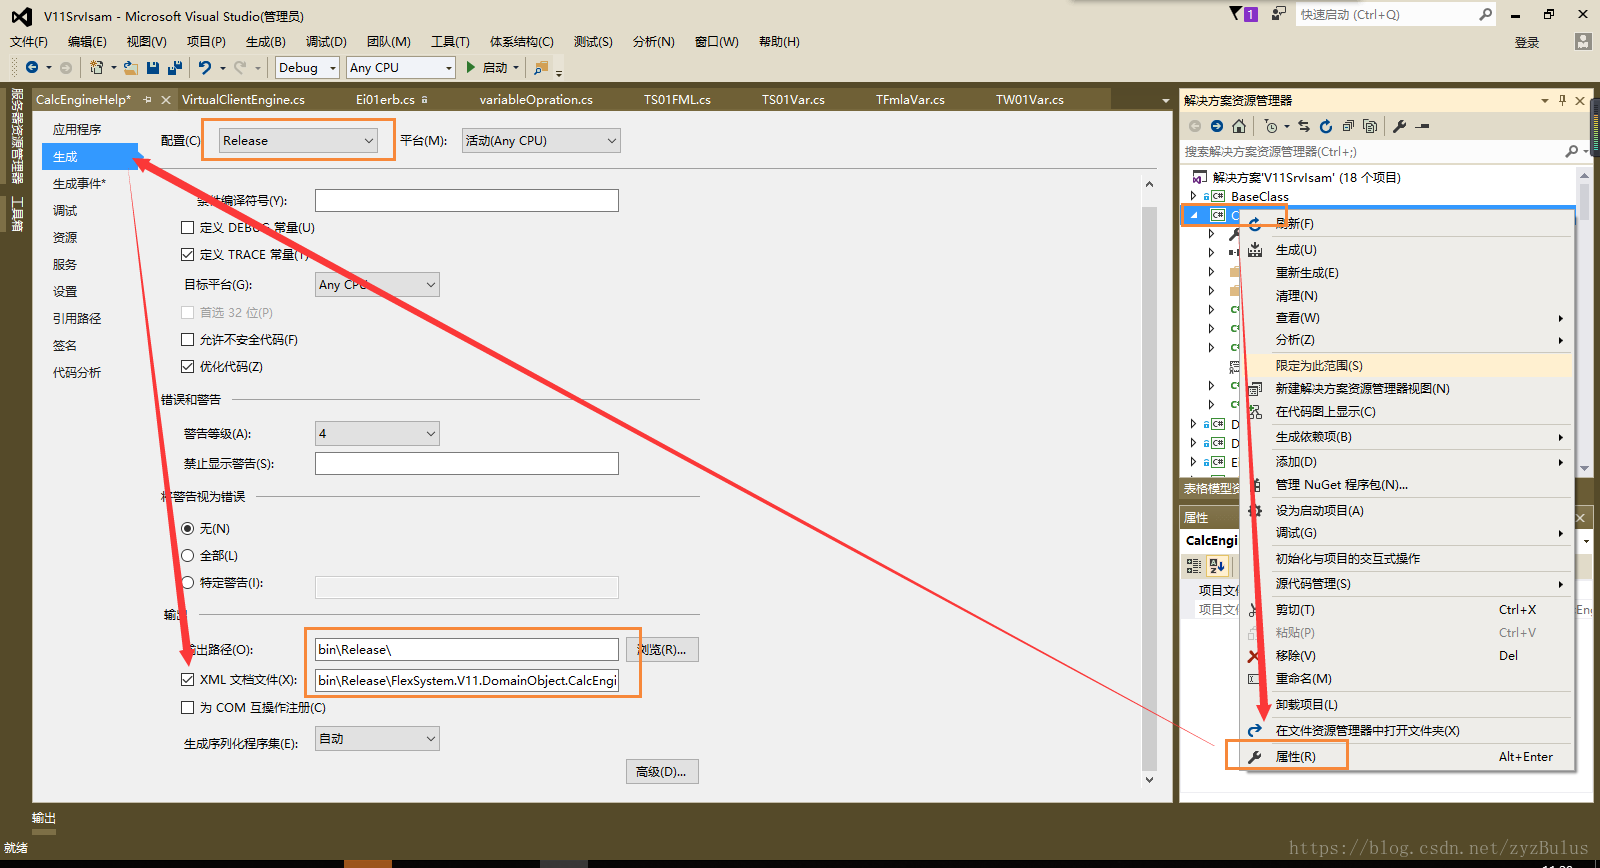
Task: Open the 生成序列化程序集 自动 dropdown
Action: [x=377, y=739]
